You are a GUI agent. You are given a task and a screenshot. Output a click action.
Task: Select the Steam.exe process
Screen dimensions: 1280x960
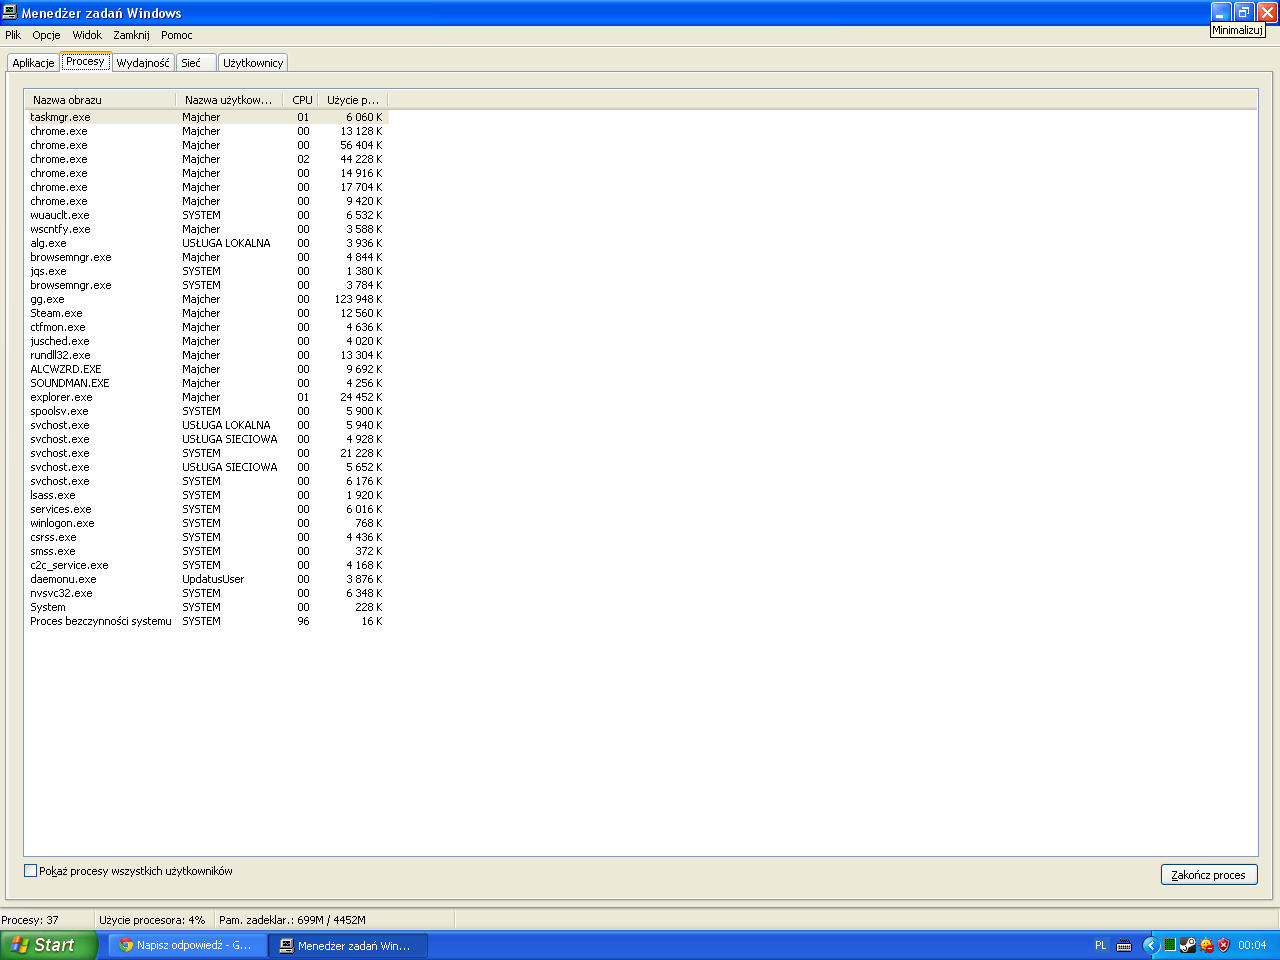[x=206, y=313]
